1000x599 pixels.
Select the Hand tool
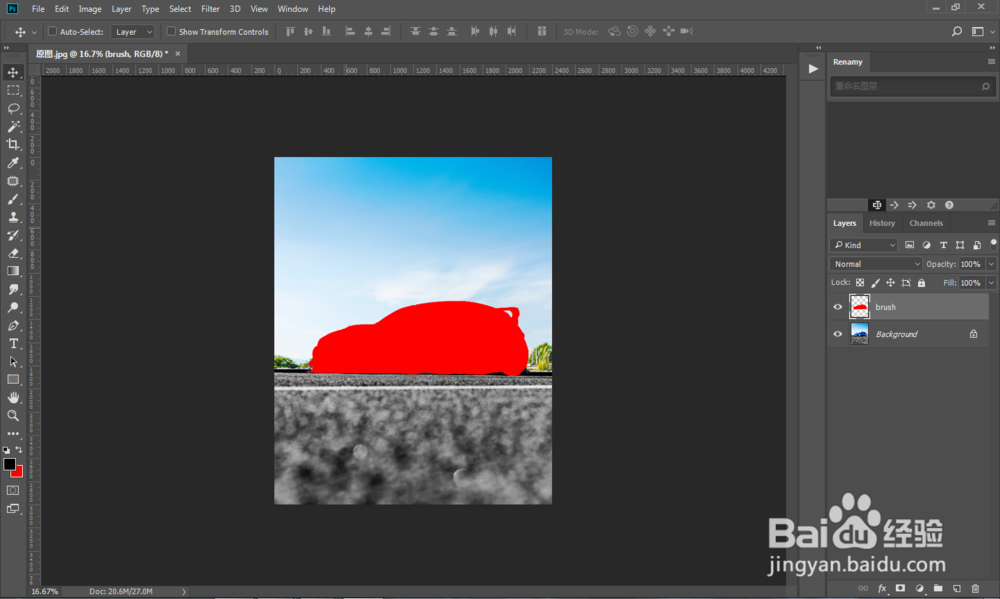pos(13,397)
